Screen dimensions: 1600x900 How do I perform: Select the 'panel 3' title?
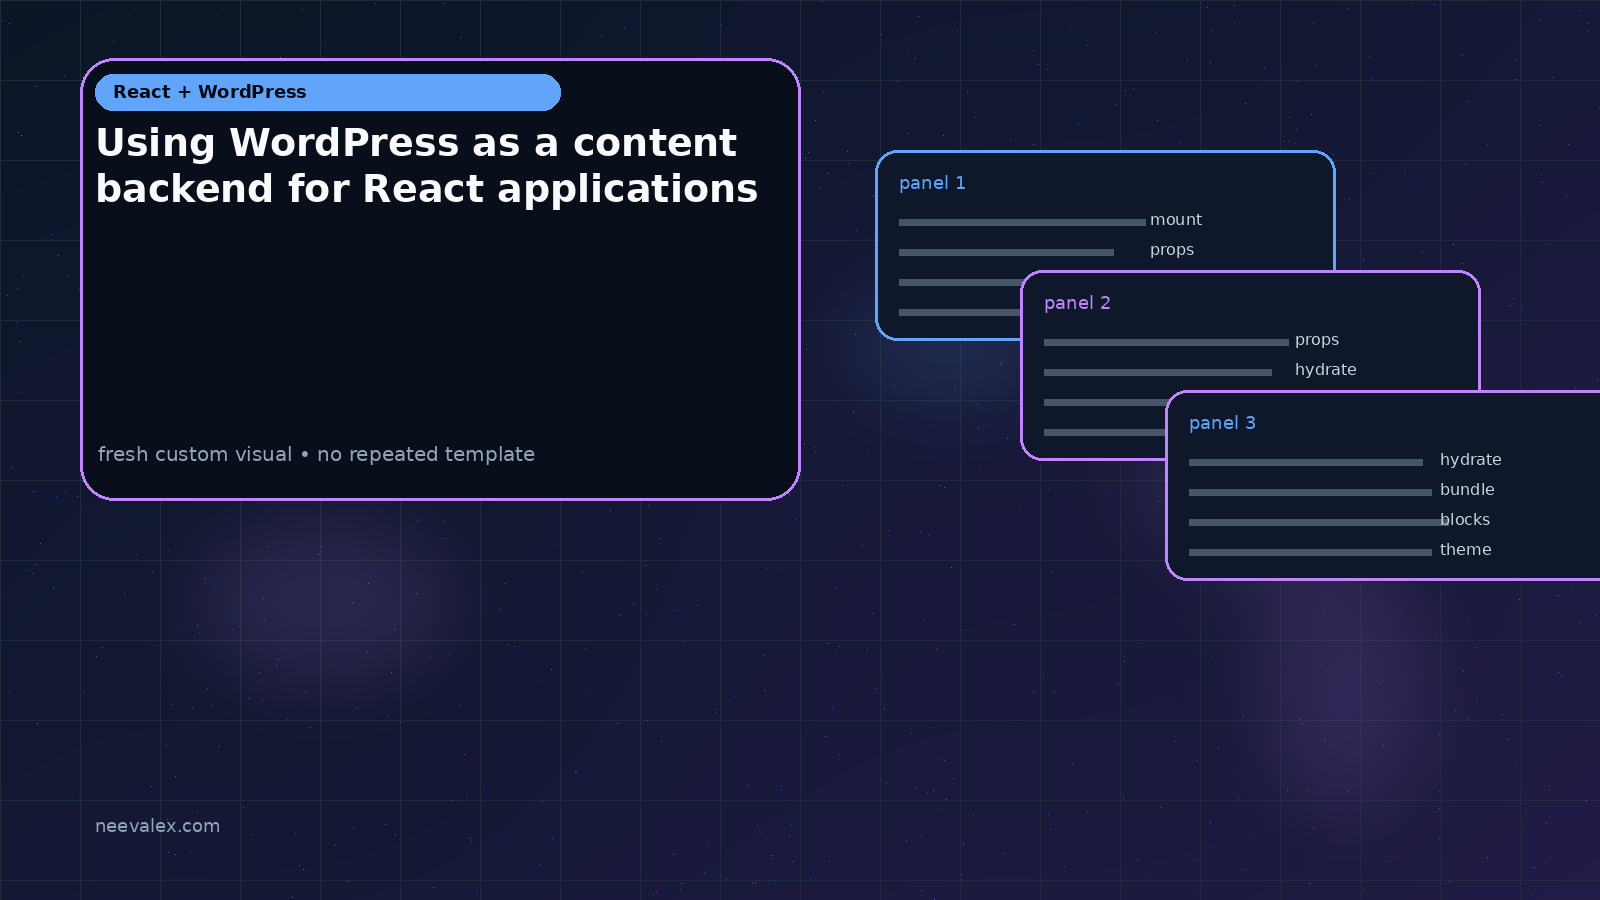pyautogui.click(x=1222, y=423)
